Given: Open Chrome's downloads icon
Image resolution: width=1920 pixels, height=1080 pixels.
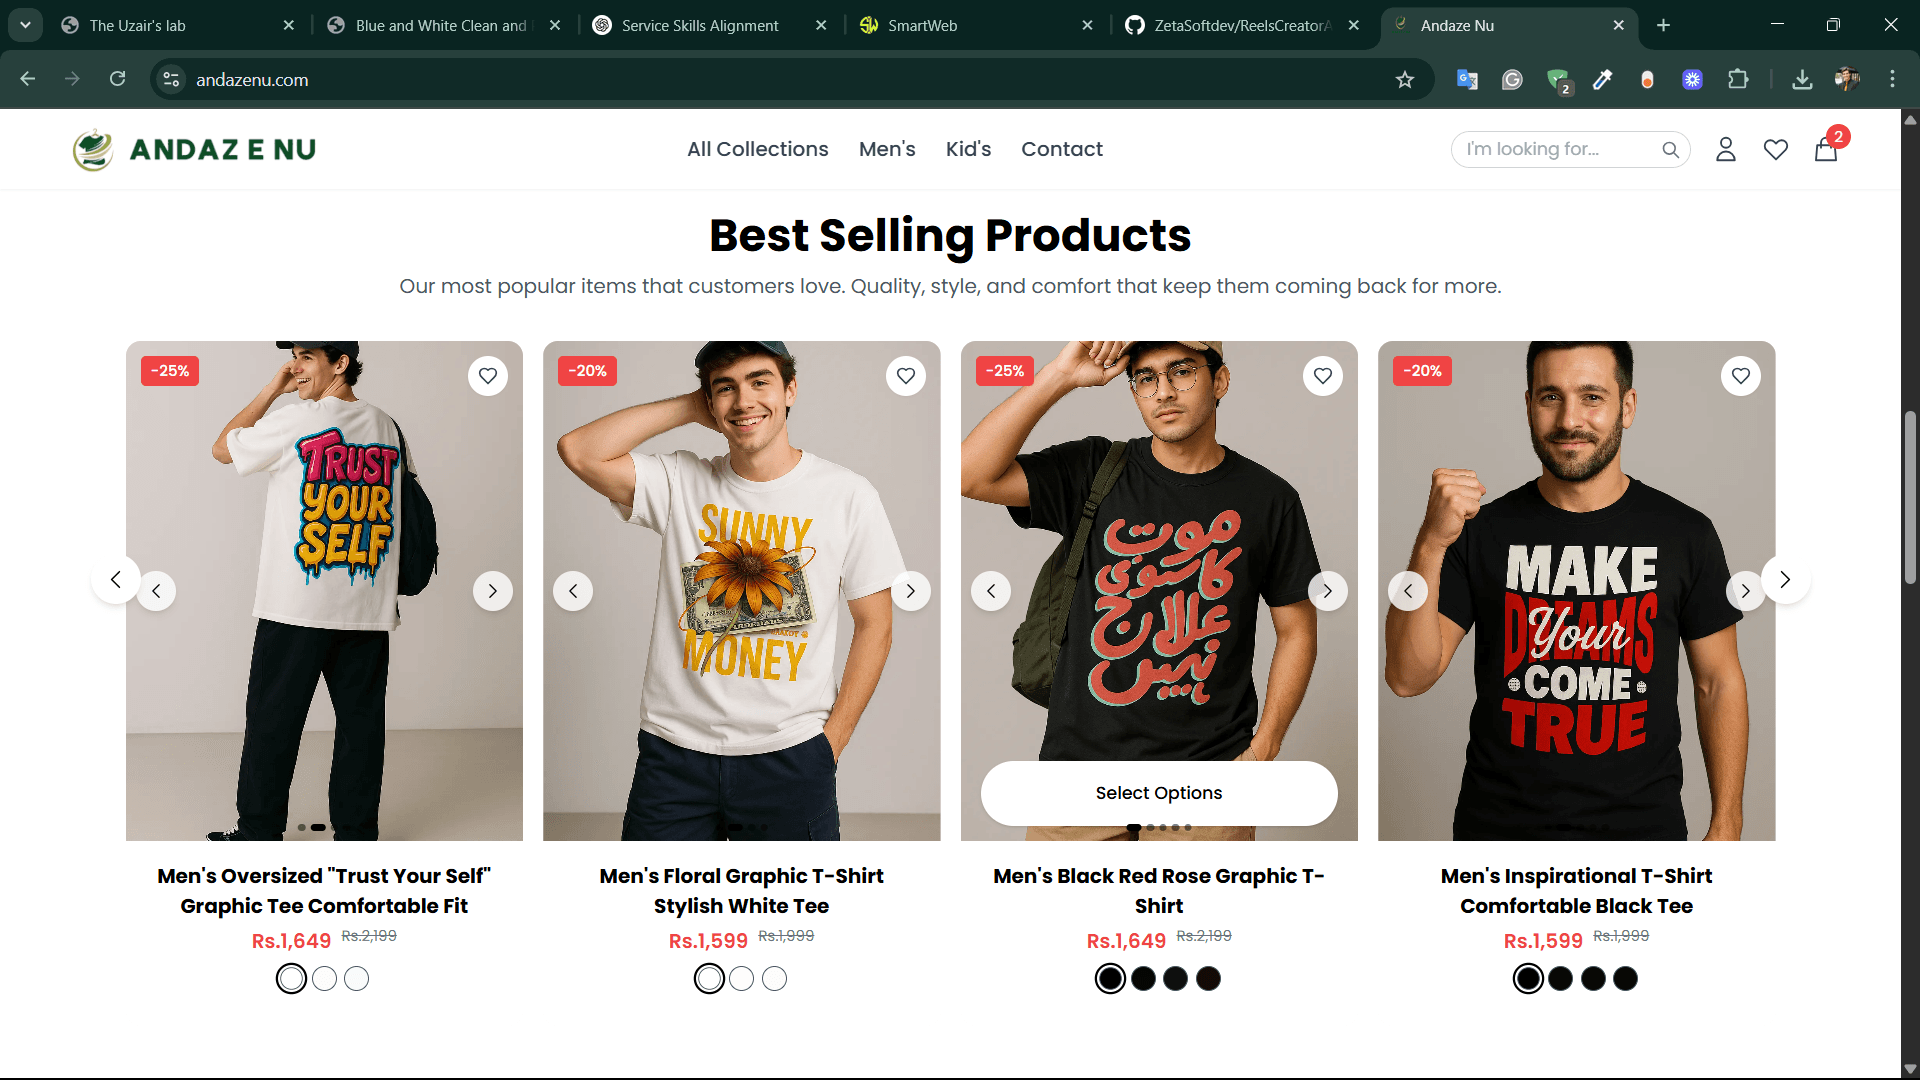Looking at the screenshot, I should point(1801,80).
